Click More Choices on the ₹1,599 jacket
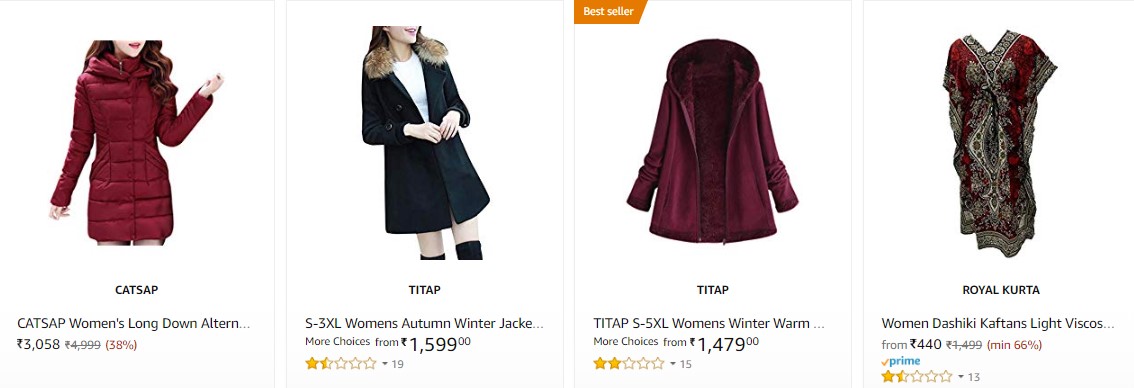The width and height of the screenshot is (1134, 388). [x=338, y=342]
